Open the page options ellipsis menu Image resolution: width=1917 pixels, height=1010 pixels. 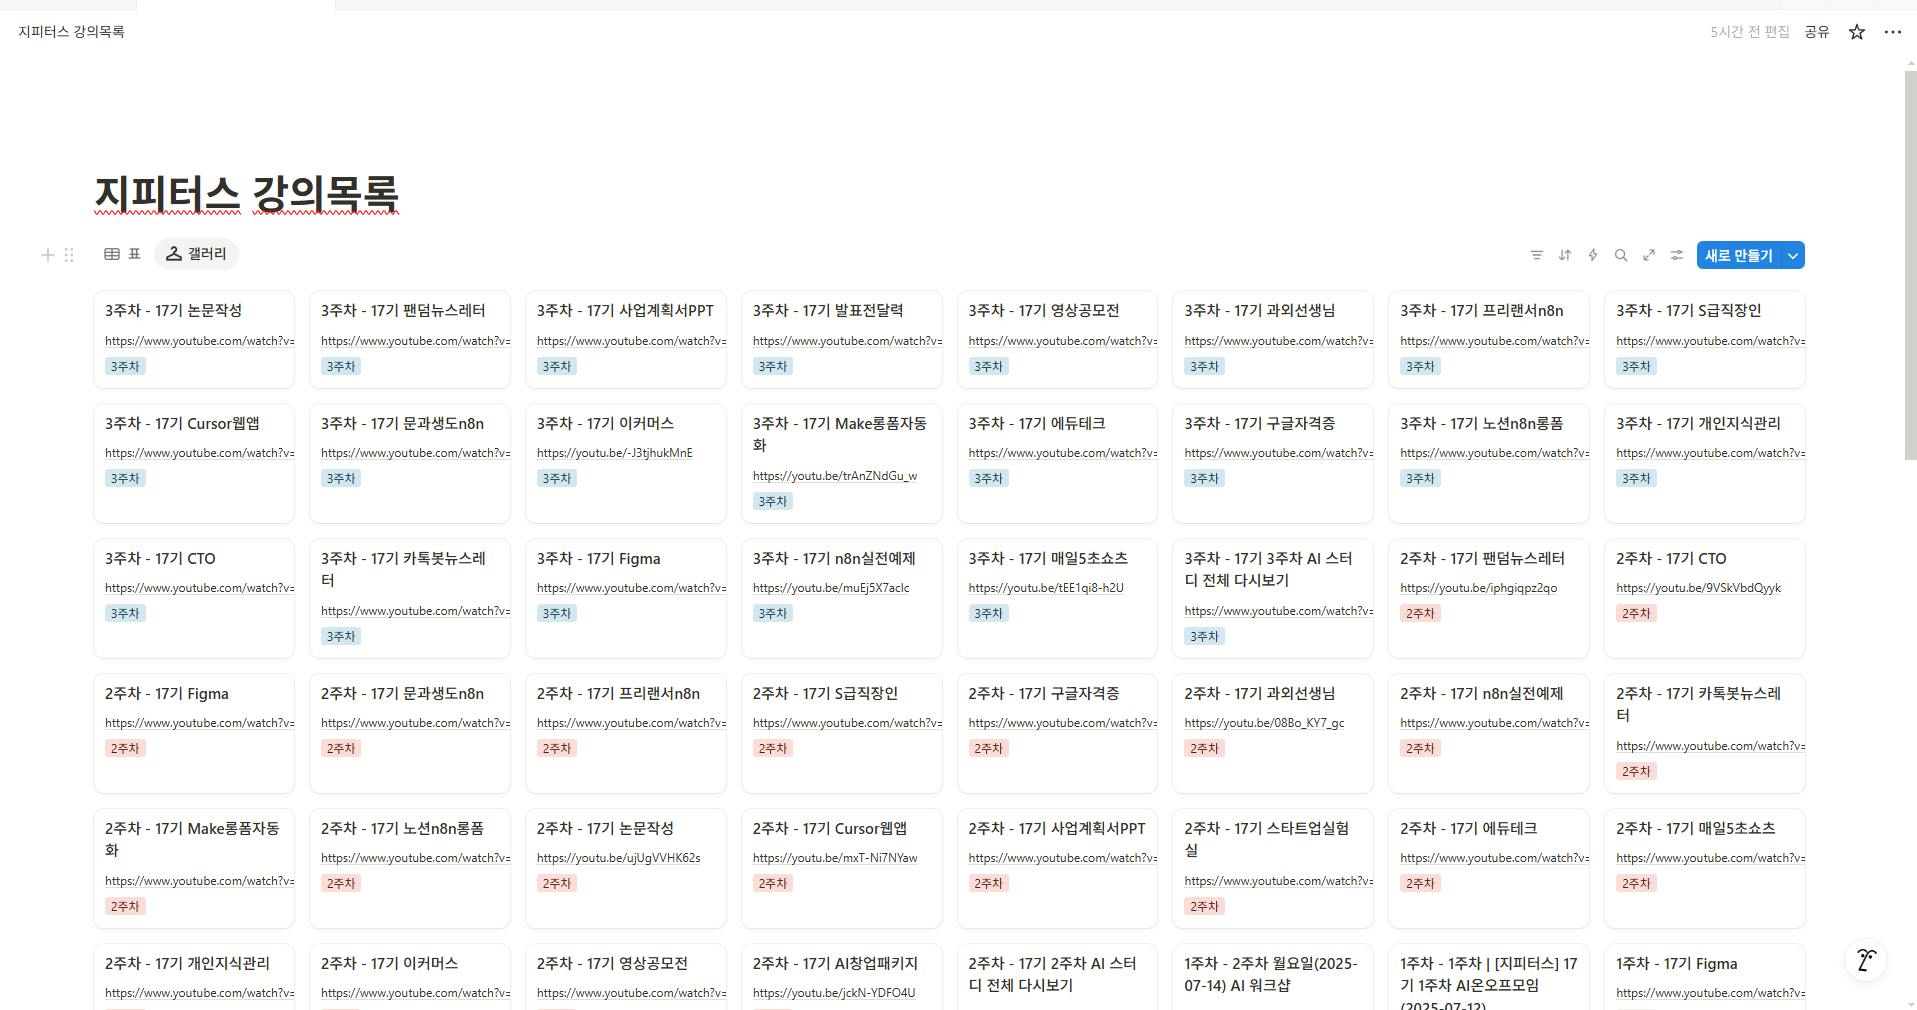[1891, 31]
